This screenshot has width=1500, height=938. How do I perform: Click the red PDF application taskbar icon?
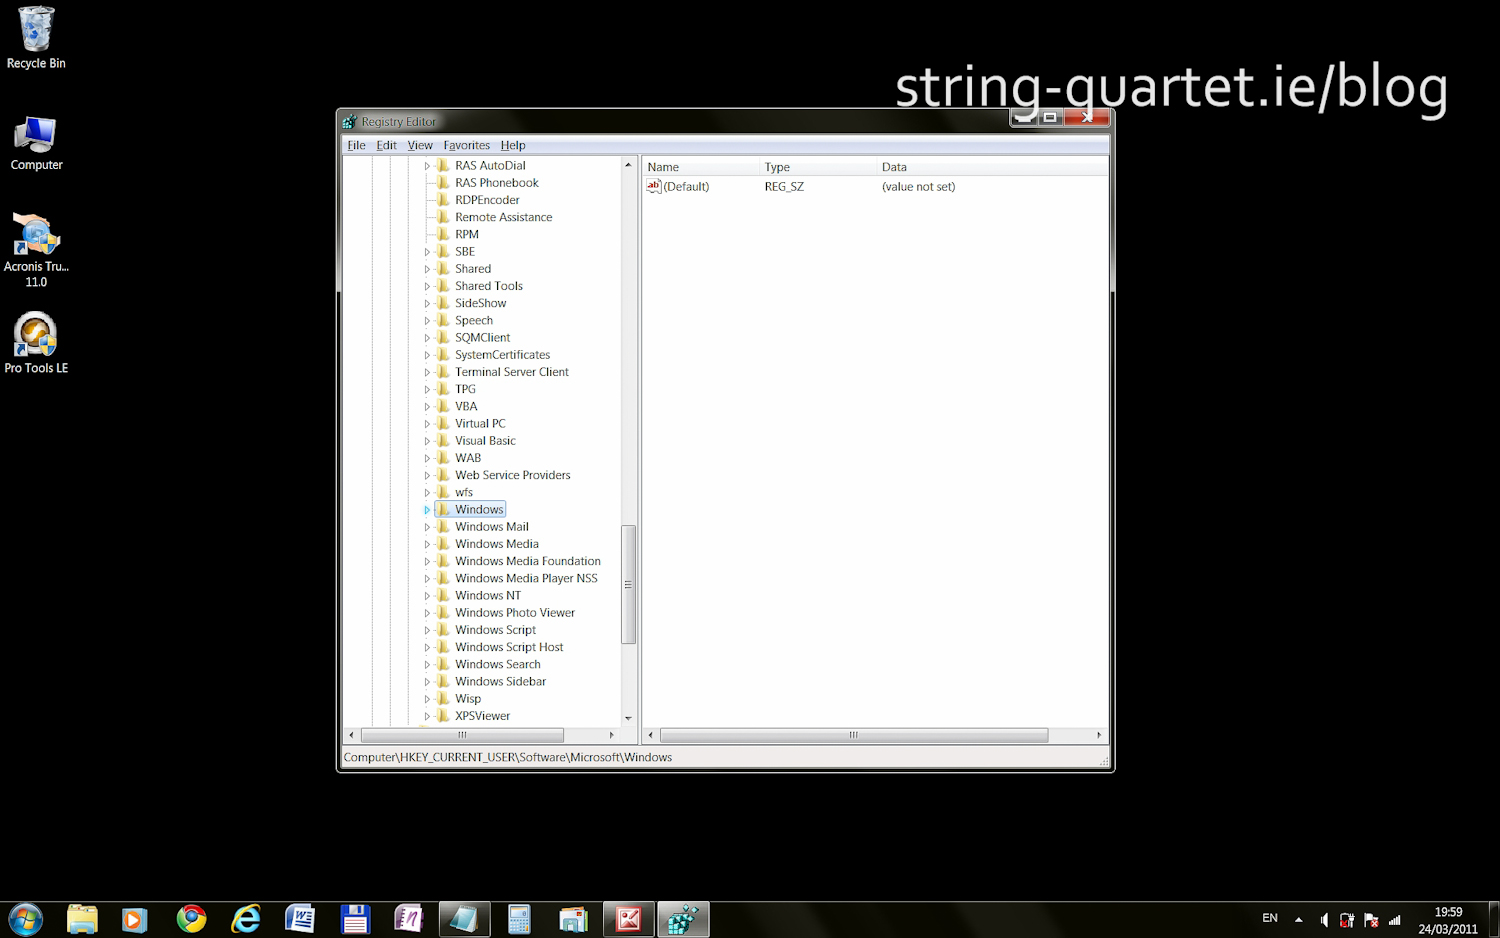[x=629, y=919]
